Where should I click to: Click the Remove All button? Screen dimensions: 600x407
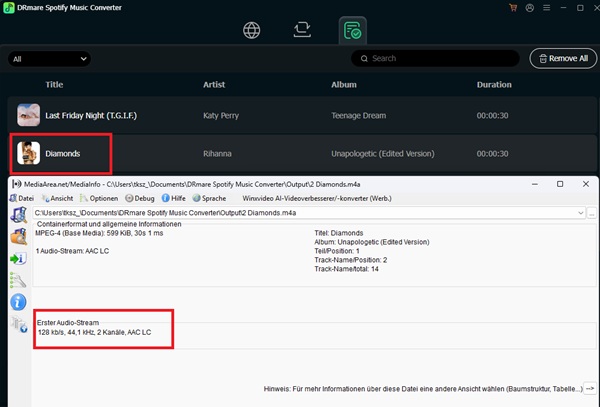[563, 59]
